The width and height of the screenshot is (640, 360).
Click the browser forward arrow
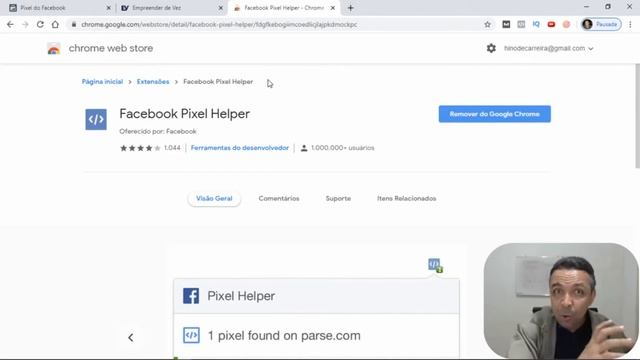(x=25, y=24)
